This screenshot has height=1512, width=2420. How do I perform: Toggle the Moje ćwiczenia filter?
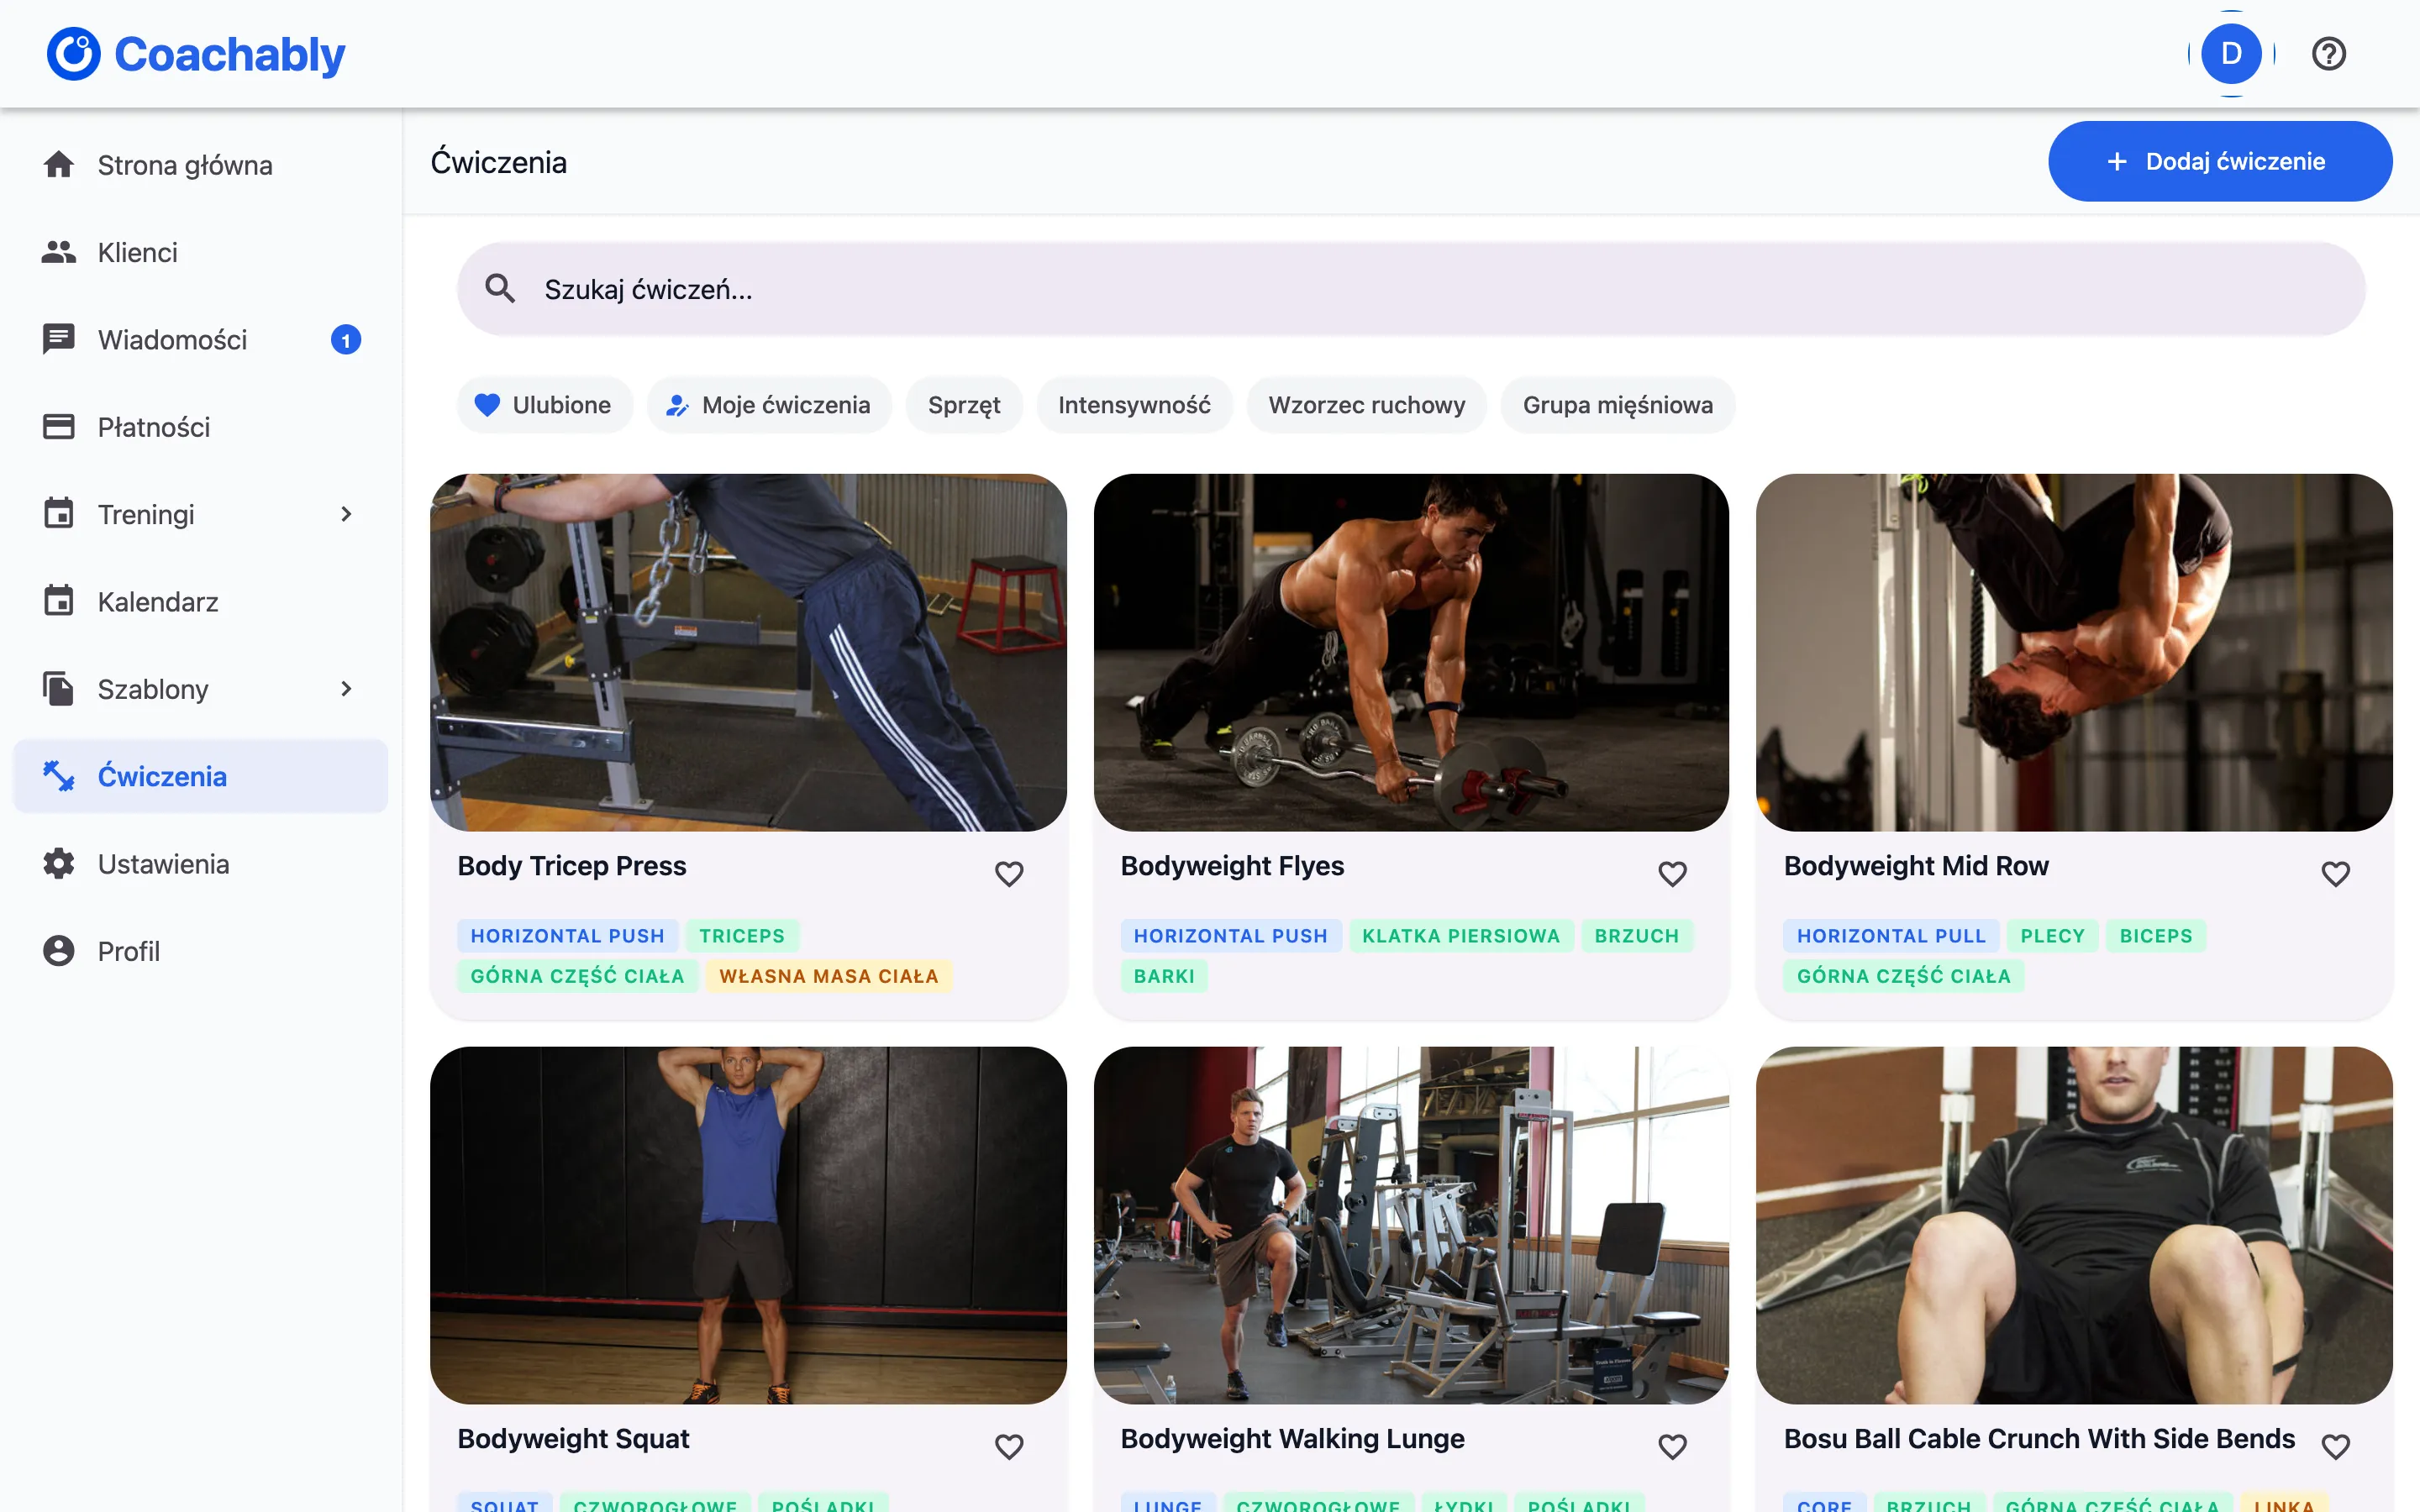[769, 405]
